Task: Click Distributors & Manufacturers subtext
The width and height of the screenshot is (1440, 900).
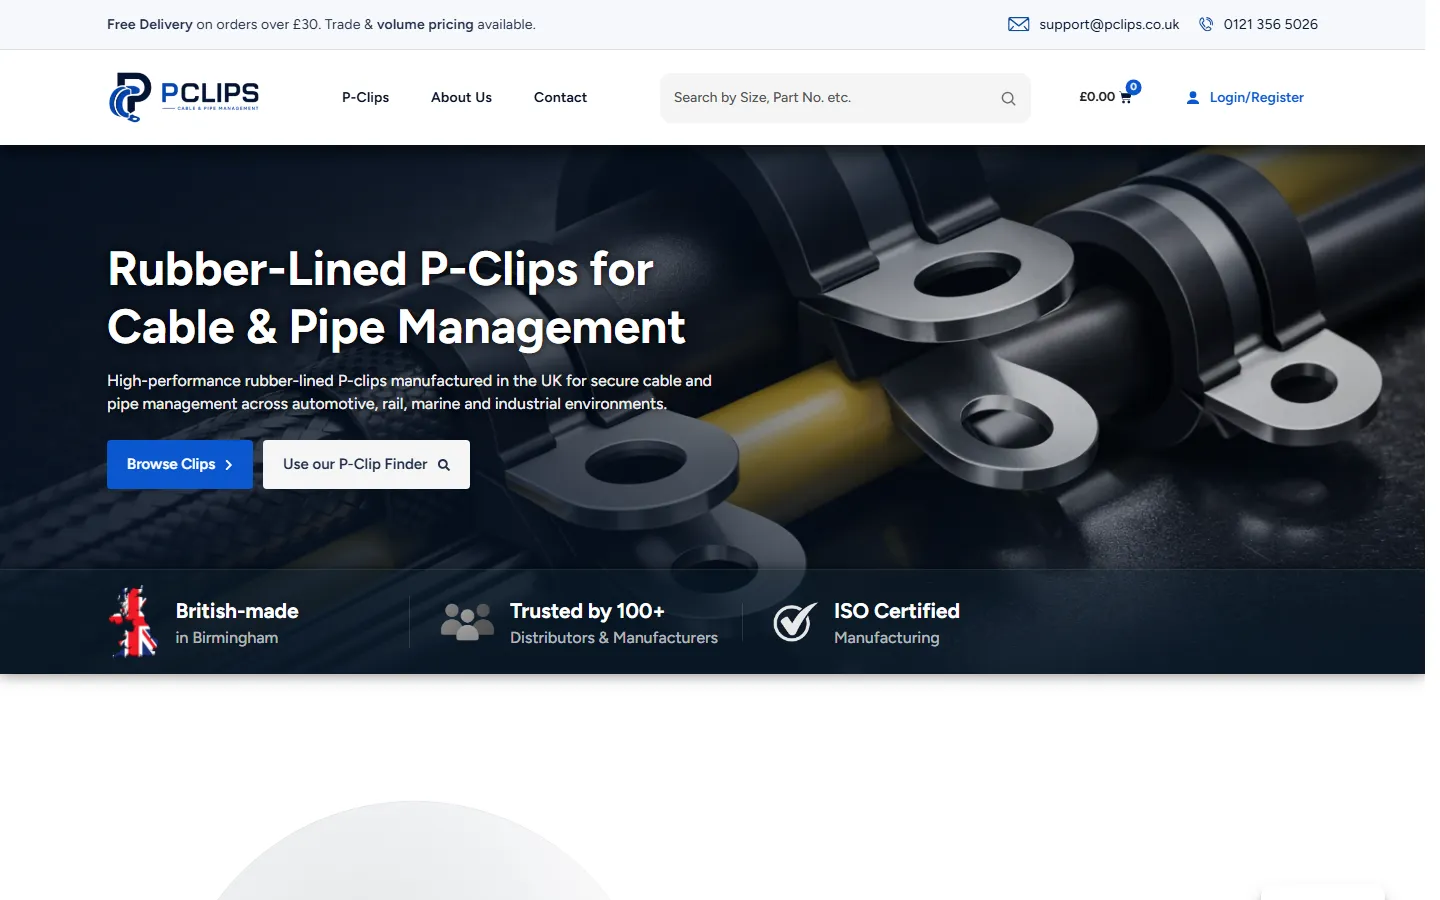Action: point(614,638)
